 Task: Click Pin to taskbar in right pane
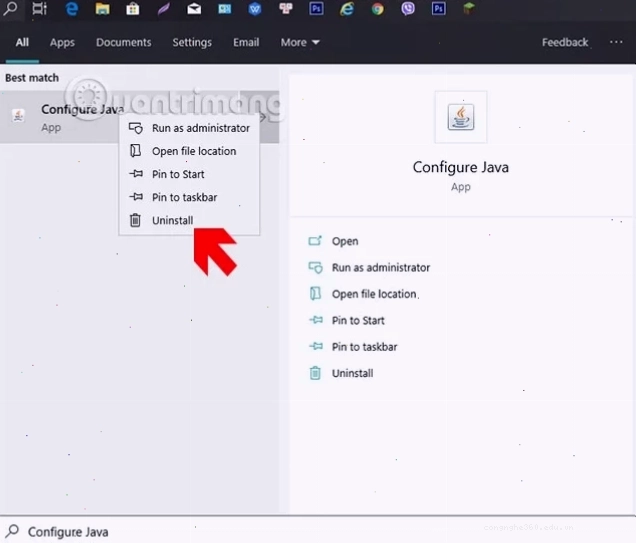[353, 346]
